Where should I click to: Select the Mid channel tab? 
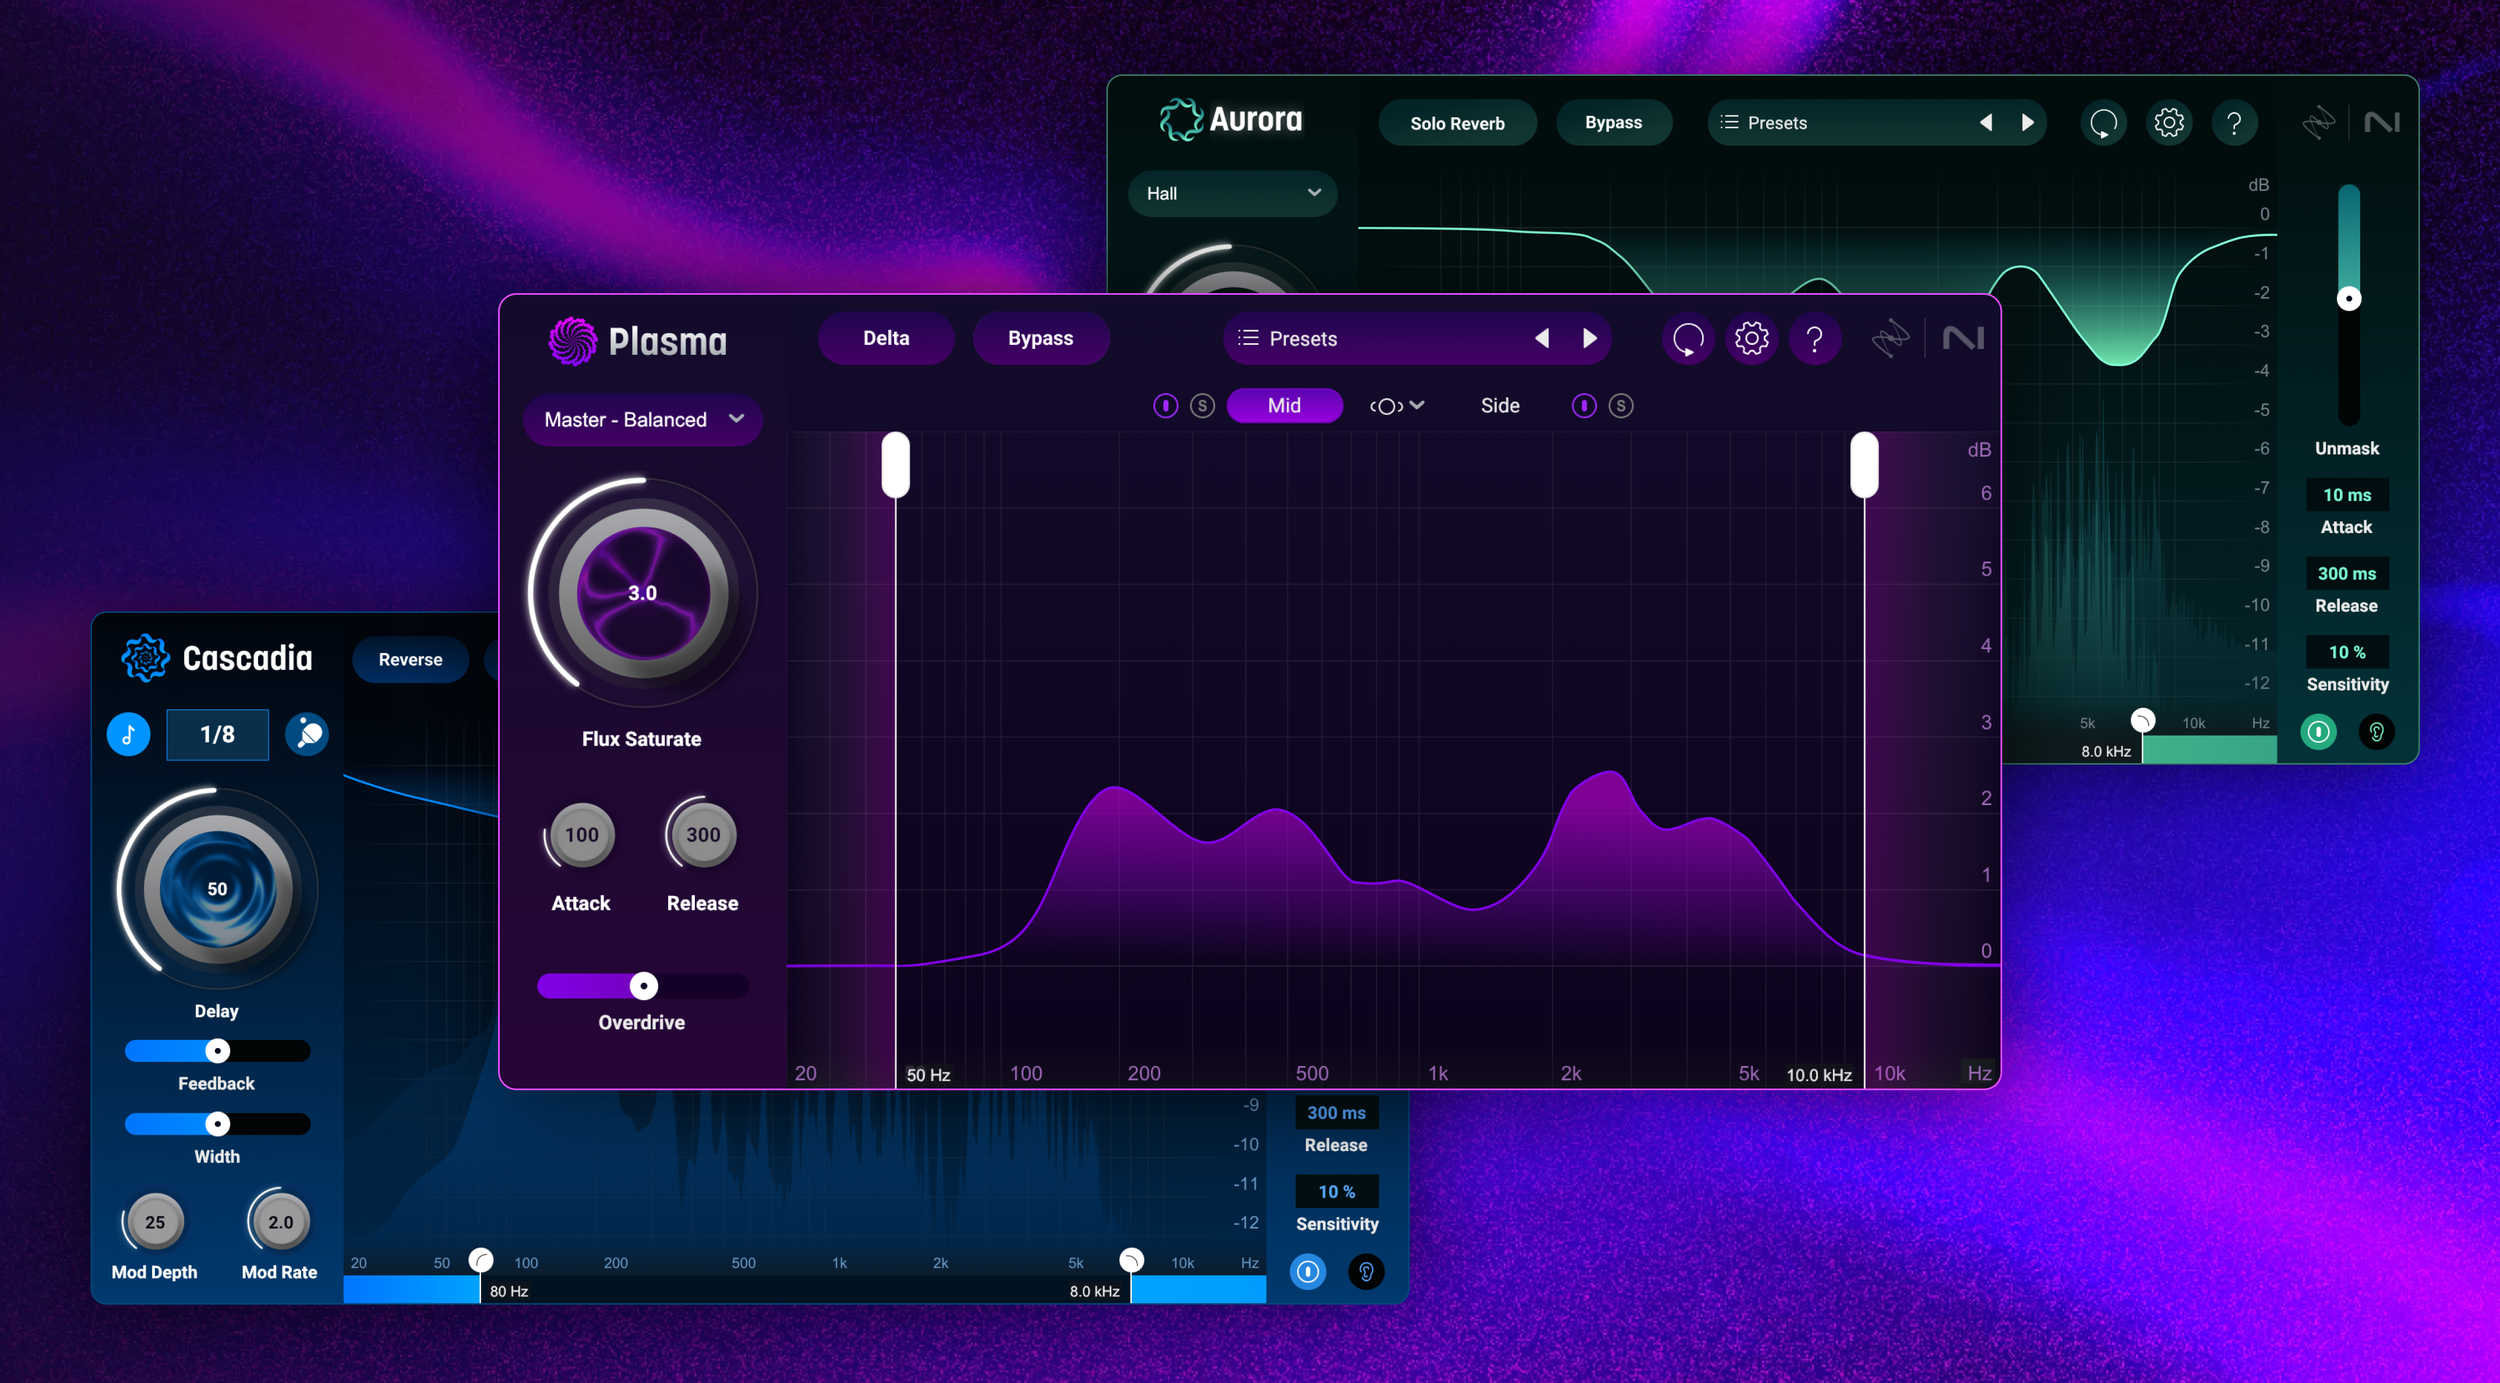pyautogui.click(x=1284, y=406)
